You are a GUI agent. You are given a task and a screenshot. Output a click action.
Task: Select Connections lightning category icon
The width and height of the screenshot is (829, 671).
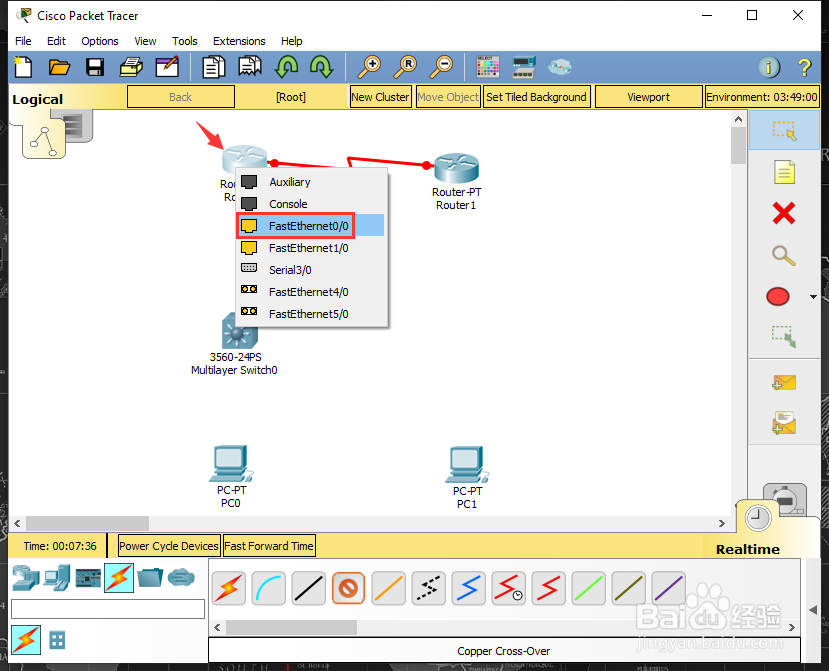tap(119, 577)
